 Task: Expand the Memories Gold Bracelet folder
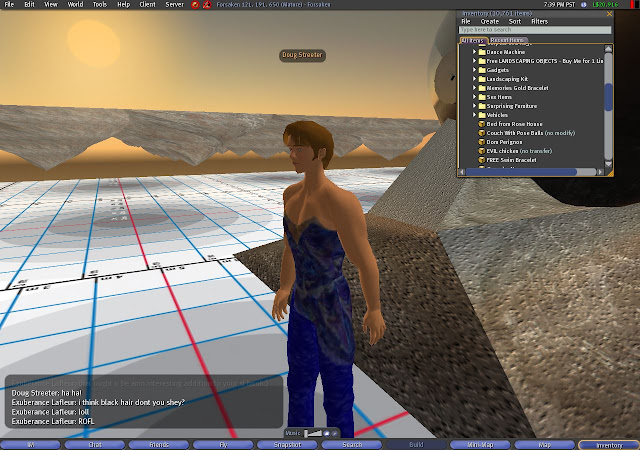[474, 88]
